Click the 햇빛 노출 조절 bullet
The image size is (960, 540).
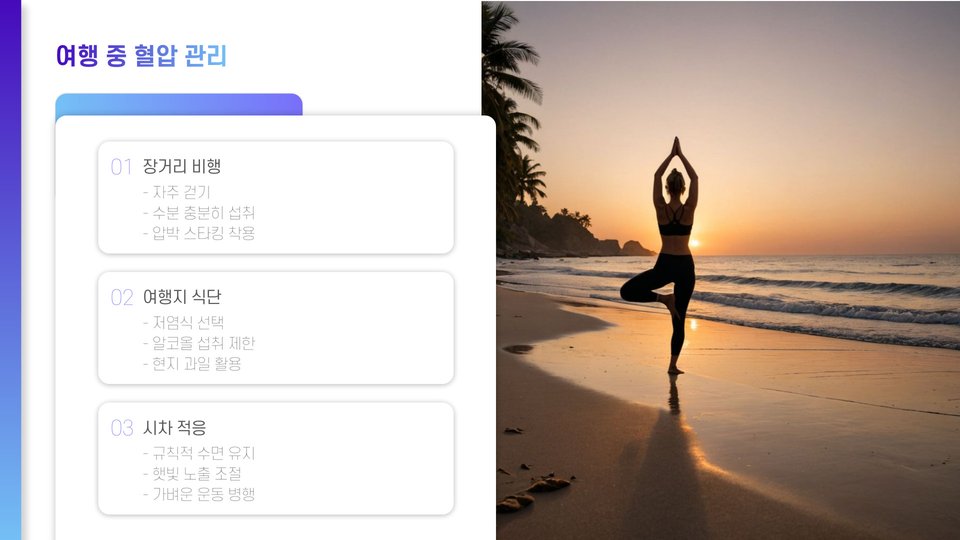tap(192, 473)
